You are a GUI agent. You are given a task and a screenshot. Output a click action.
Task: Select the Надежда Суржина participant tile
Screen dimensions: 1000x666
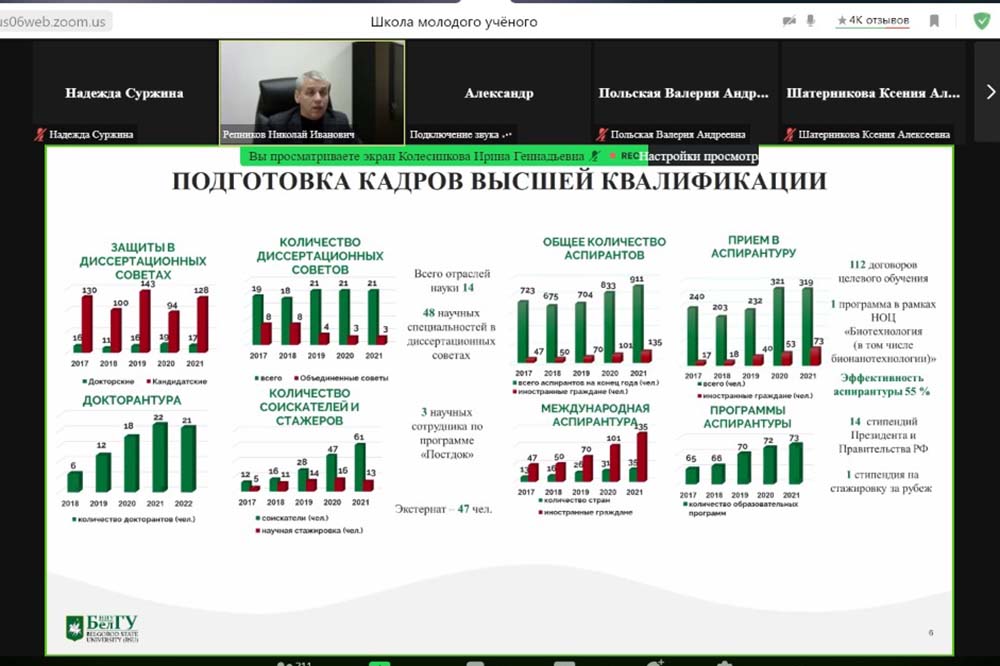124,93
